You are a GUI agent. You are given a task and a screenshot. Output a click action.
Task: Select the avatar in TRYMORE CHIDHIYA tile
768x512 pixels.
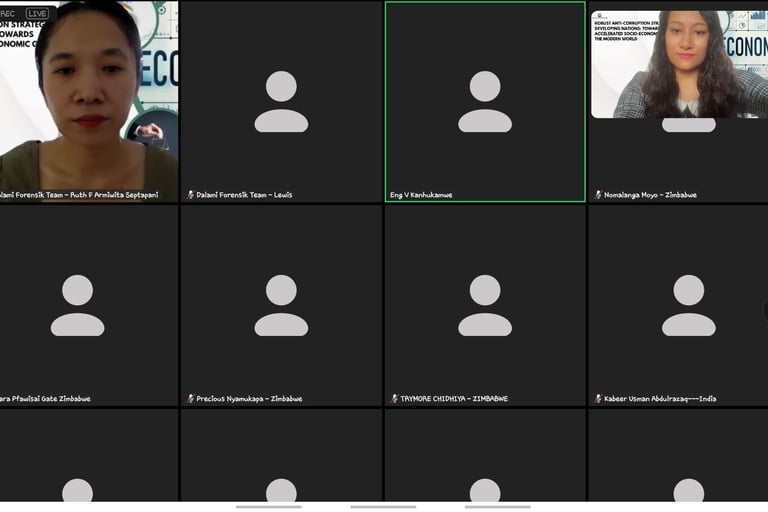click(485, 305)
